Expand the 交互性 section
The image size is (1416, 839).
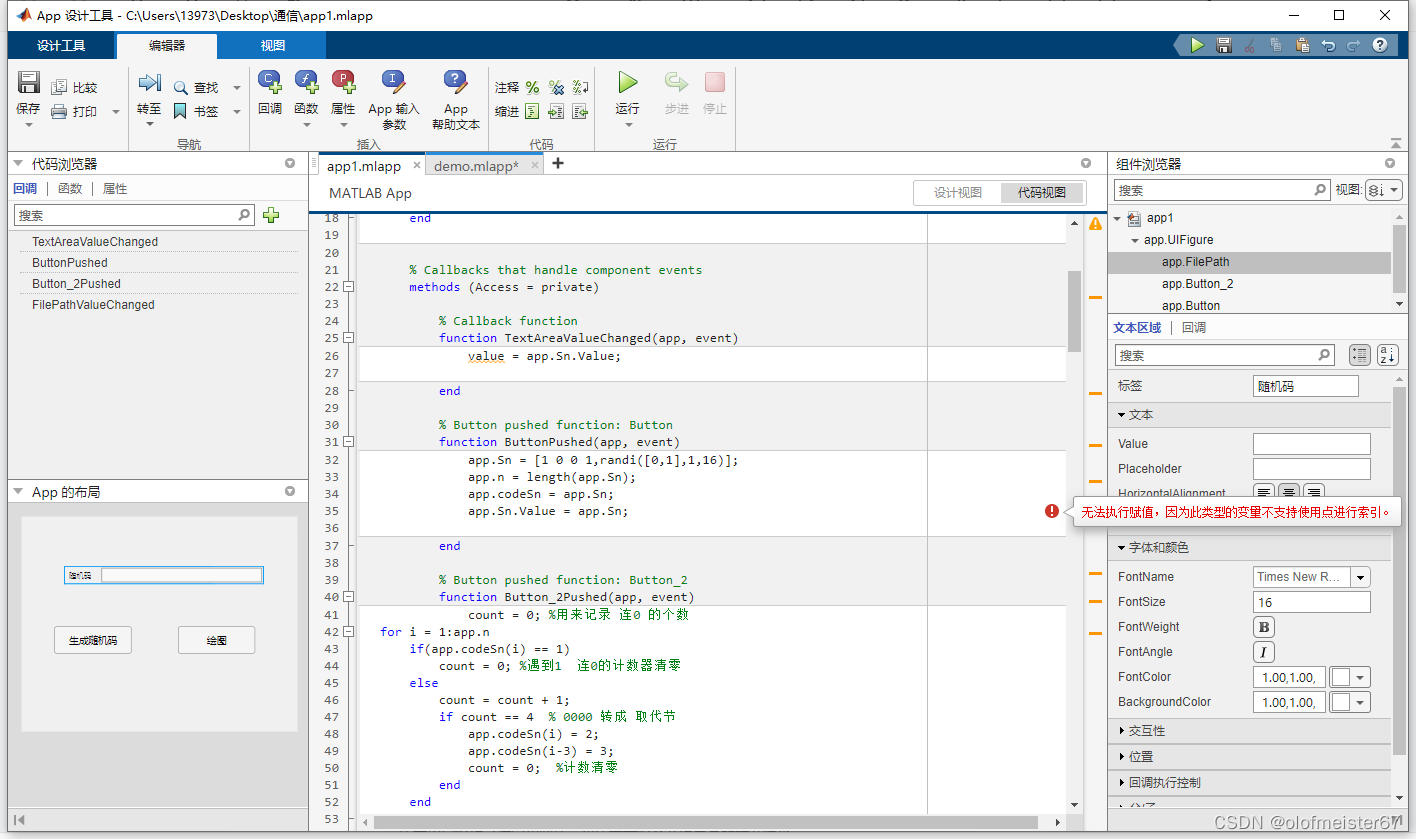coord(1147,731)
